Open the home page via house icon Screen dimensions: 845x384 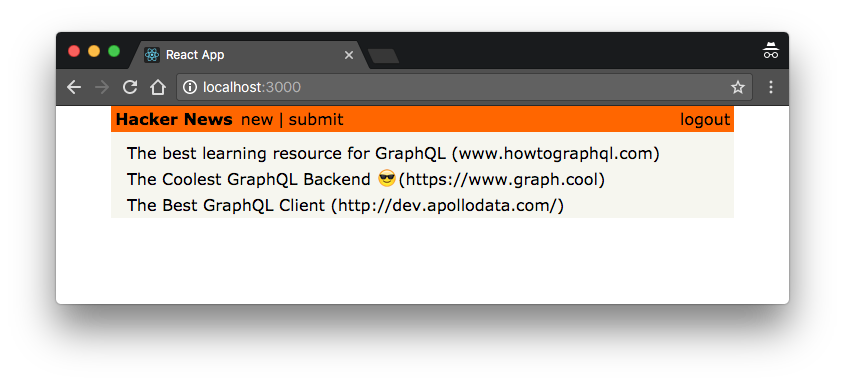click(x=157, y=87)
